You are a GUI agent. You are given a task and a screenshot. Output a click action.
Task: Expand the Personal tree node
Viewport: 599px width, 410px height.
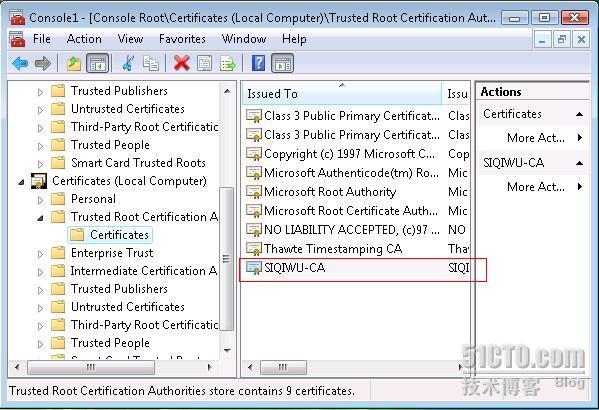coord(40,200)
